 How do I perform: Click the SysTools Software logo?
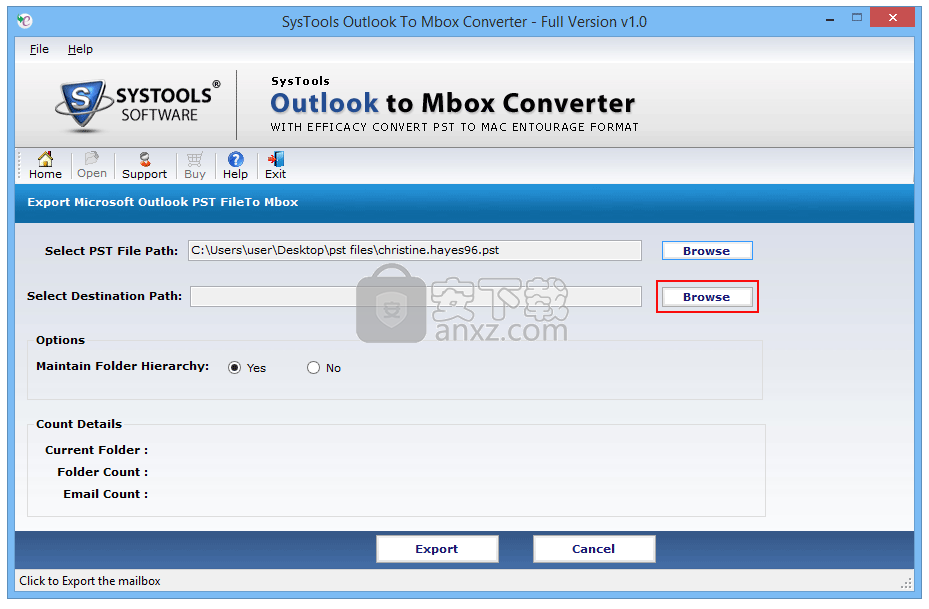point(138,105)
